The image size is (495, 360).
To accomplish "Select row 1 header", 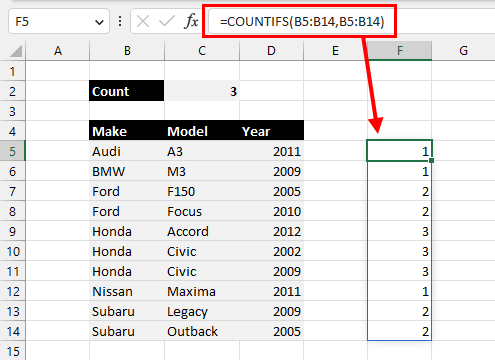I will click(x=13, y=71).
